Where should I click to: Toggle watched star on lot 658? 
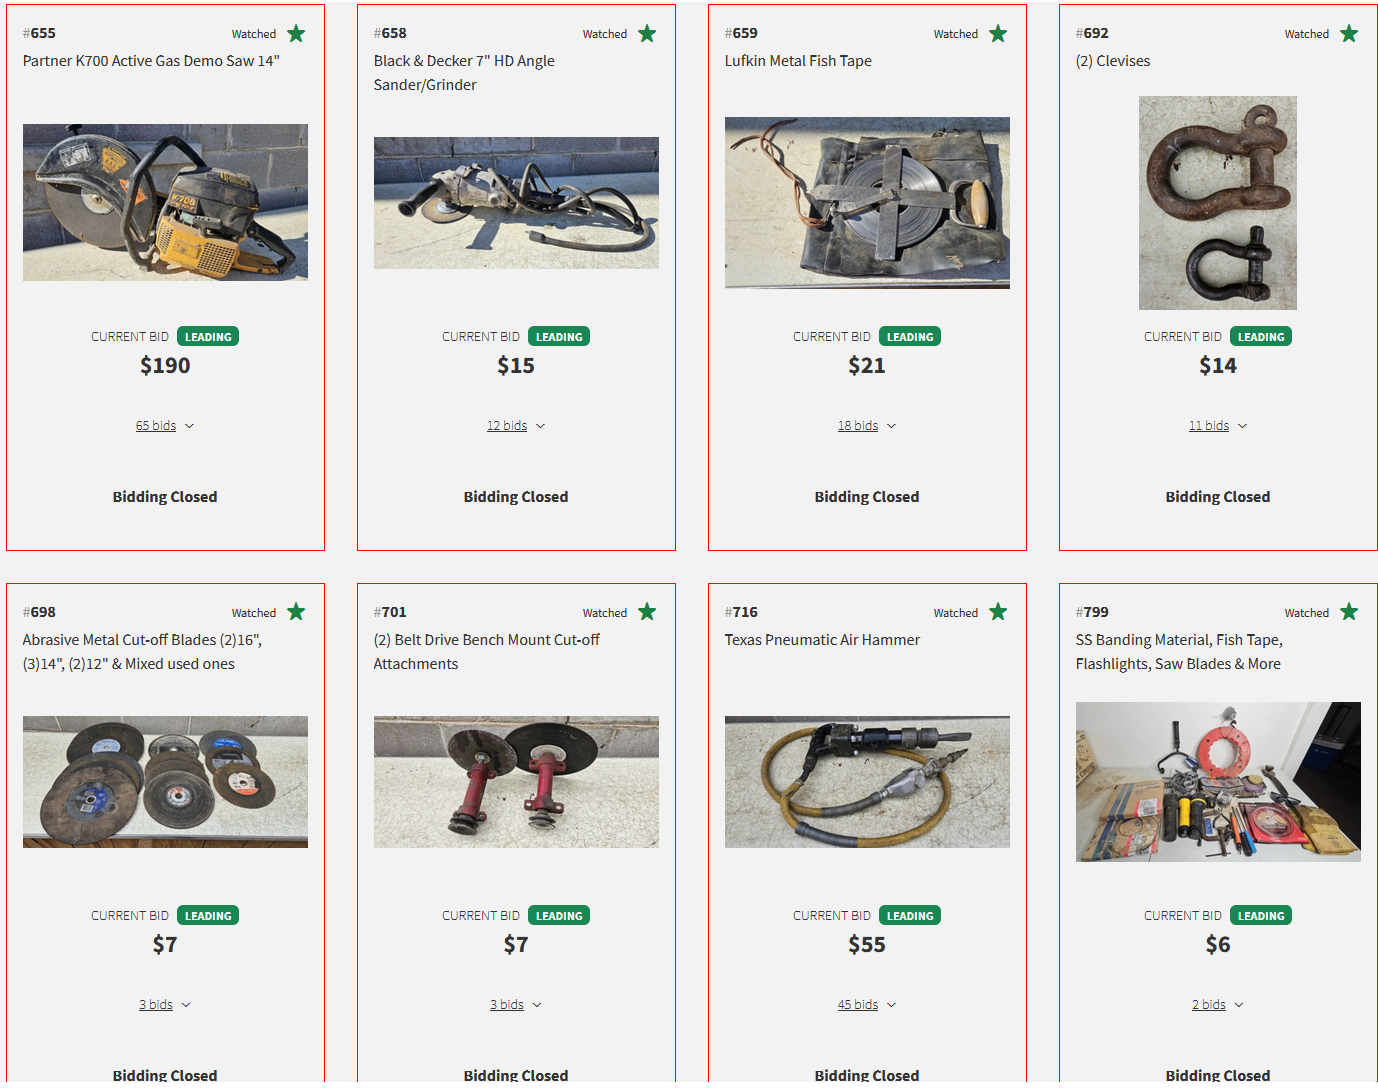[647, 34]
